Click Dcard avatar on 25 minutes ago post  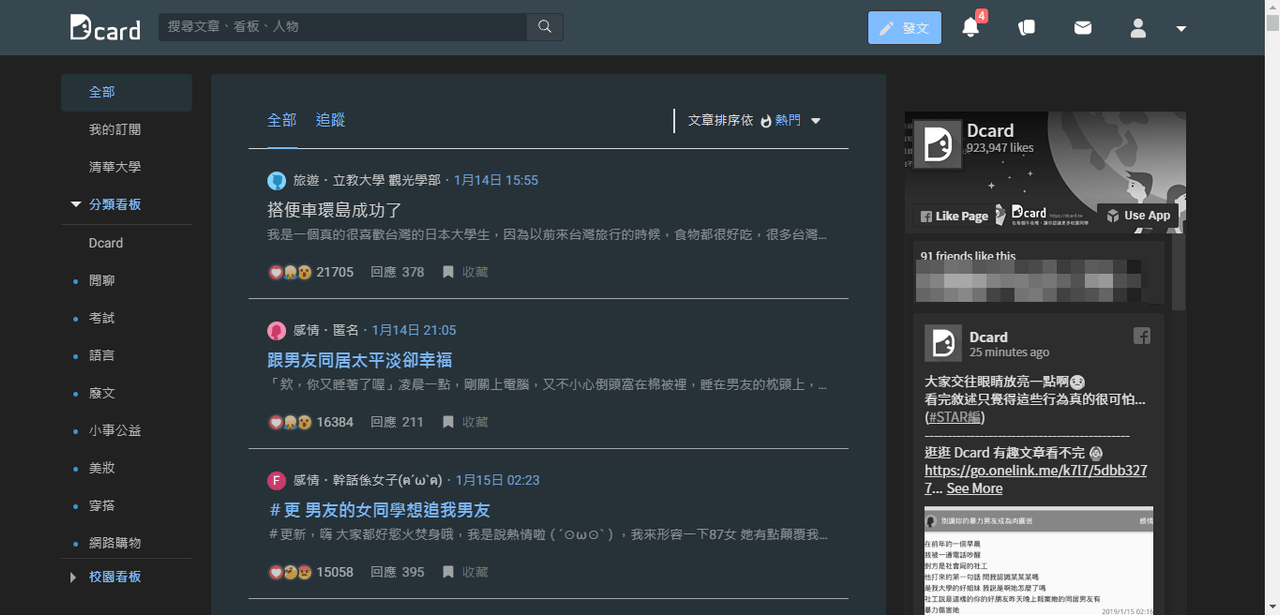(x=943, y=343)
